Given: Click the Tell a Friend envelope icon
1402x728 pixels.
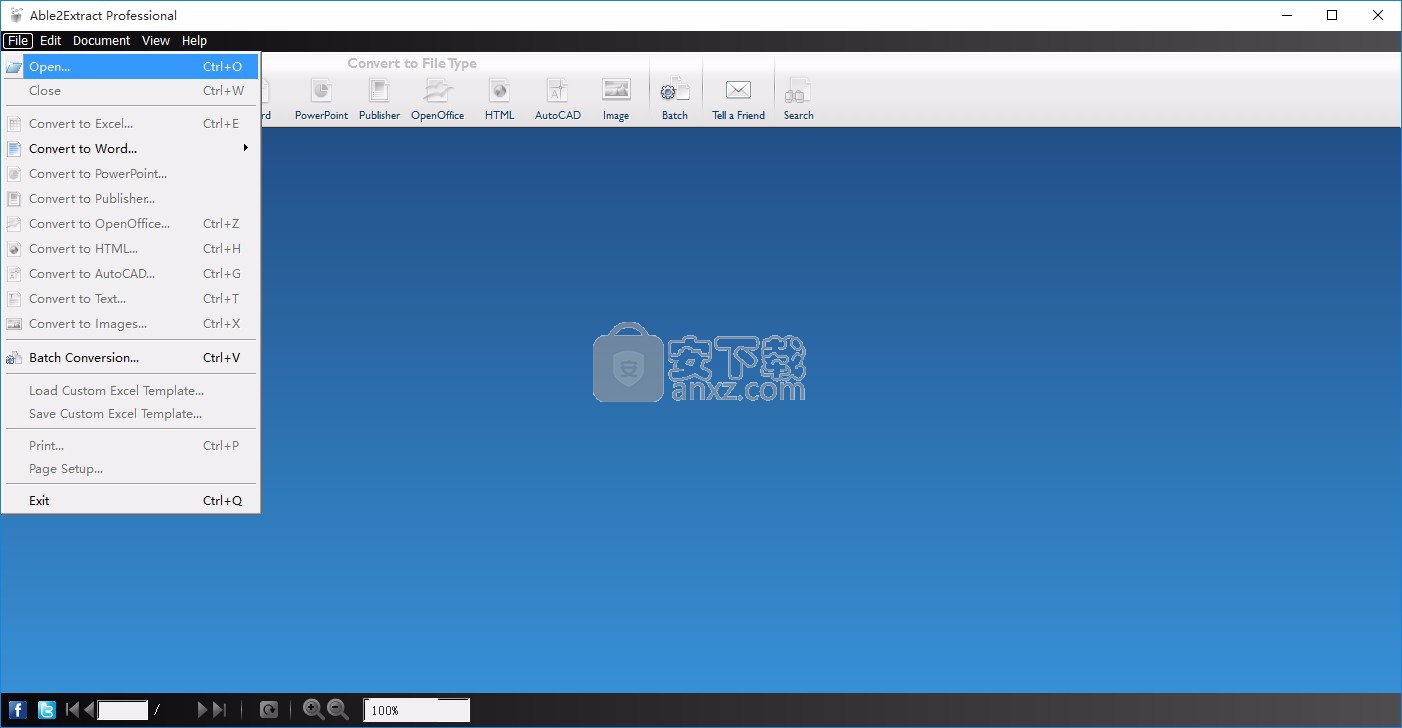Looking at the screenshot, I should (738, 90).
